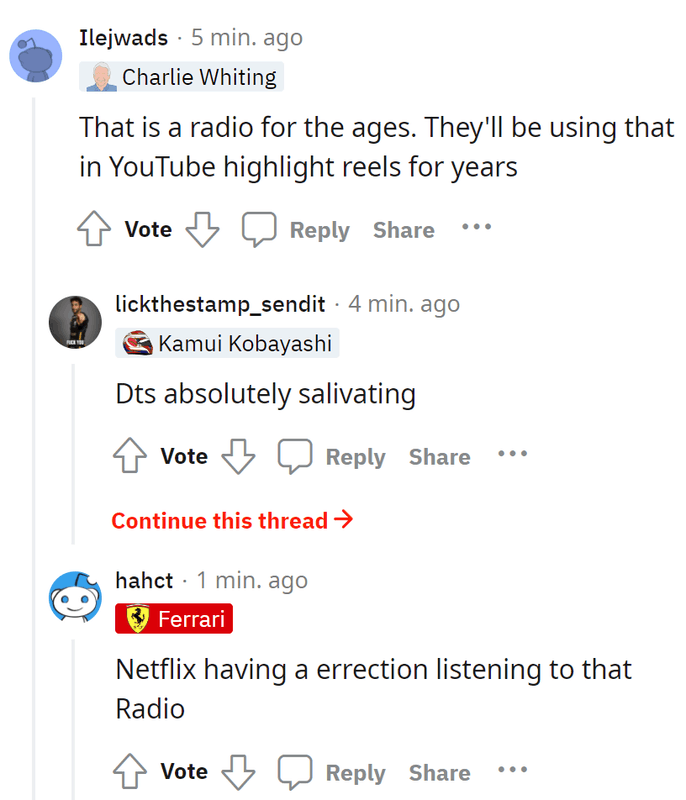Collapse Ilejwads' thread using the vertical line

coord(35,450)
